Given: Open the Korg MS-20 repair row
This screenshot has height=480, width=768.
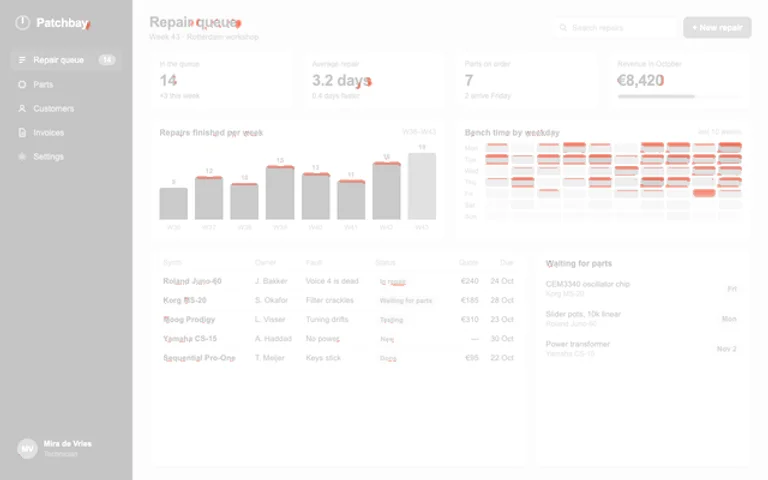Looking at the screenshot, I should pyautogui.click(x=338, y=300).
